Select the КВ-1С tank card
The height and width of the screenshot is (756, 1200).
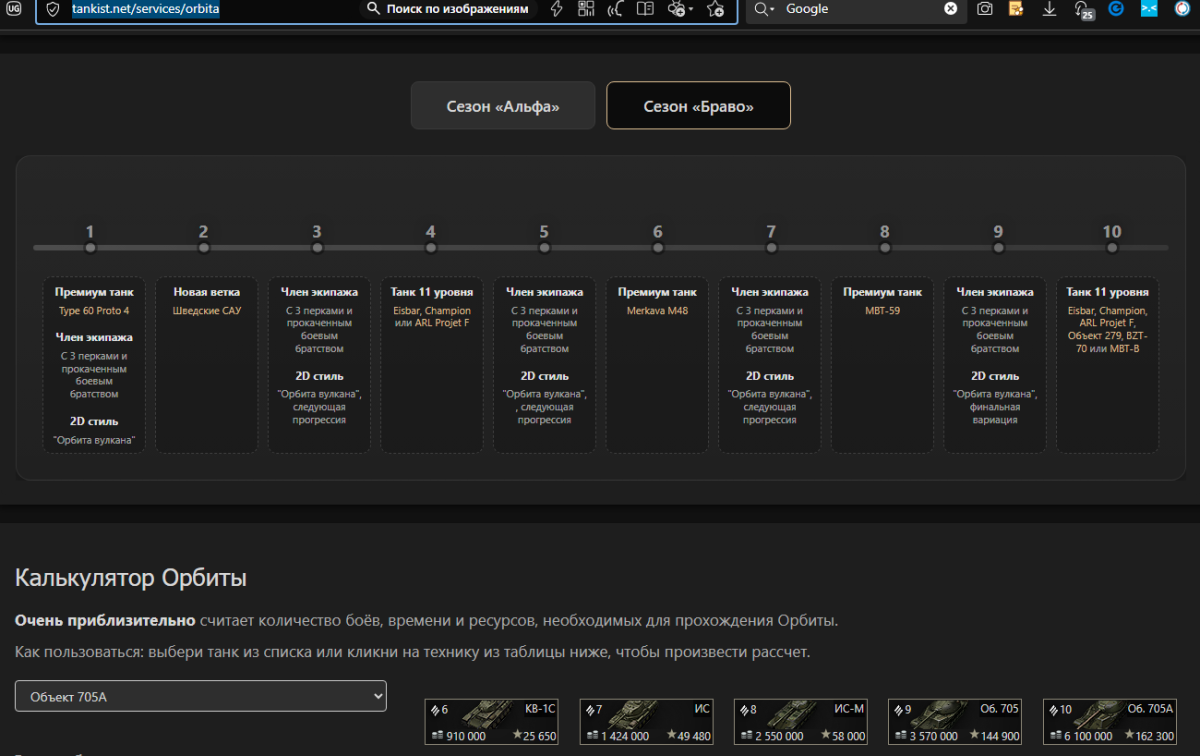[x=492, y=722]
